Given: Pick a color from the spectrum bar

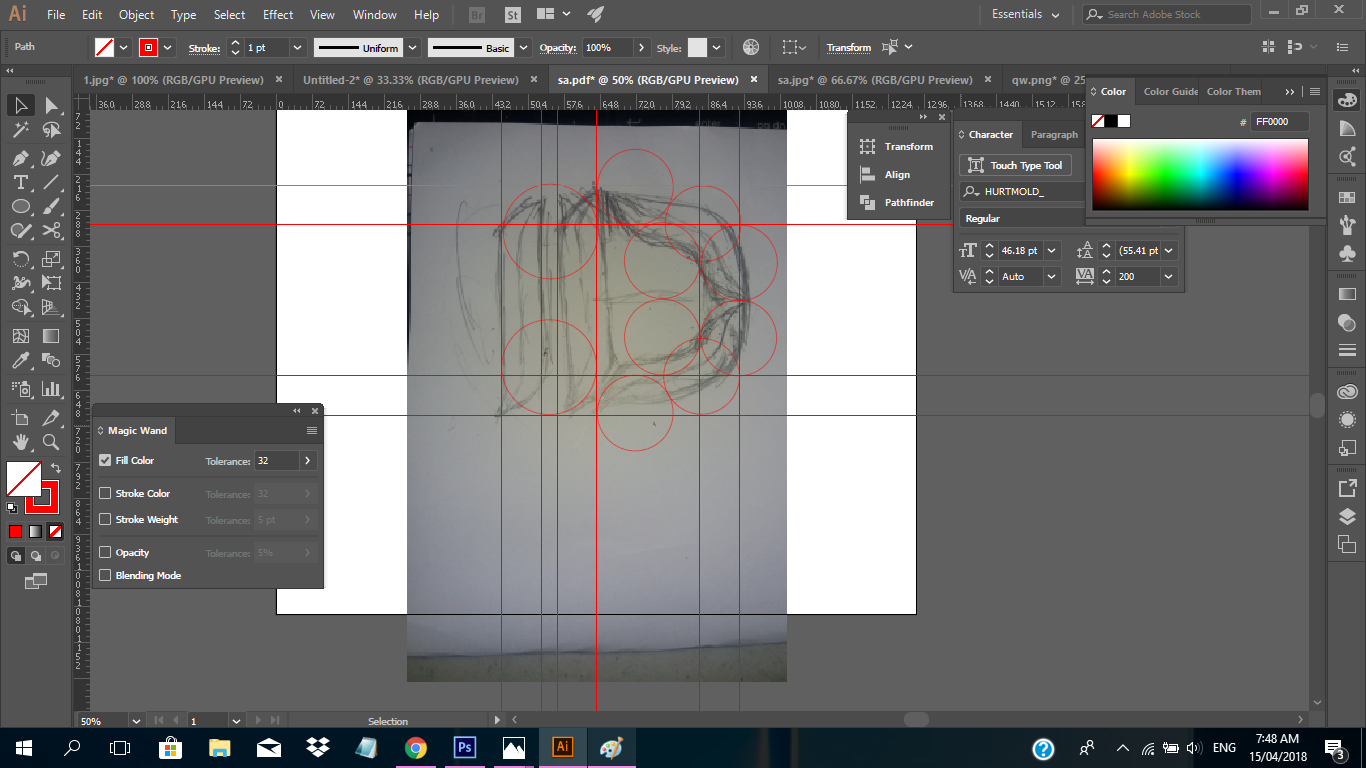Looking at the screenshot, I should pyautogui.click(x=1199, y=174).
